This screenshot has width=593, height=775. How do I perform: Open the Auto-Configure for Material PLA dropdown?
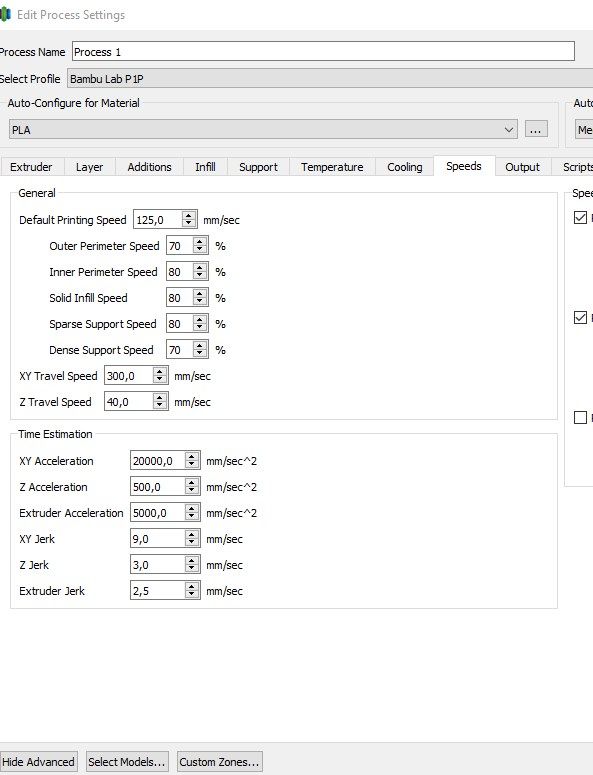pyautogui.click(x=263, y=129)
